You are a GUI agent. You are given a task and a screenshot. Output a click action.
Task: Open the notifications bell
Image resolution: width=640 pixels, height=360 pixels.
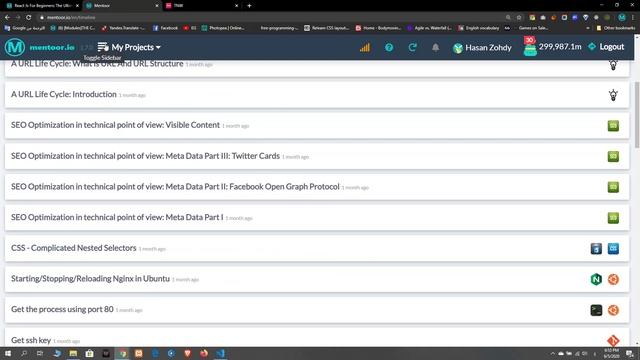click(436, 47)
